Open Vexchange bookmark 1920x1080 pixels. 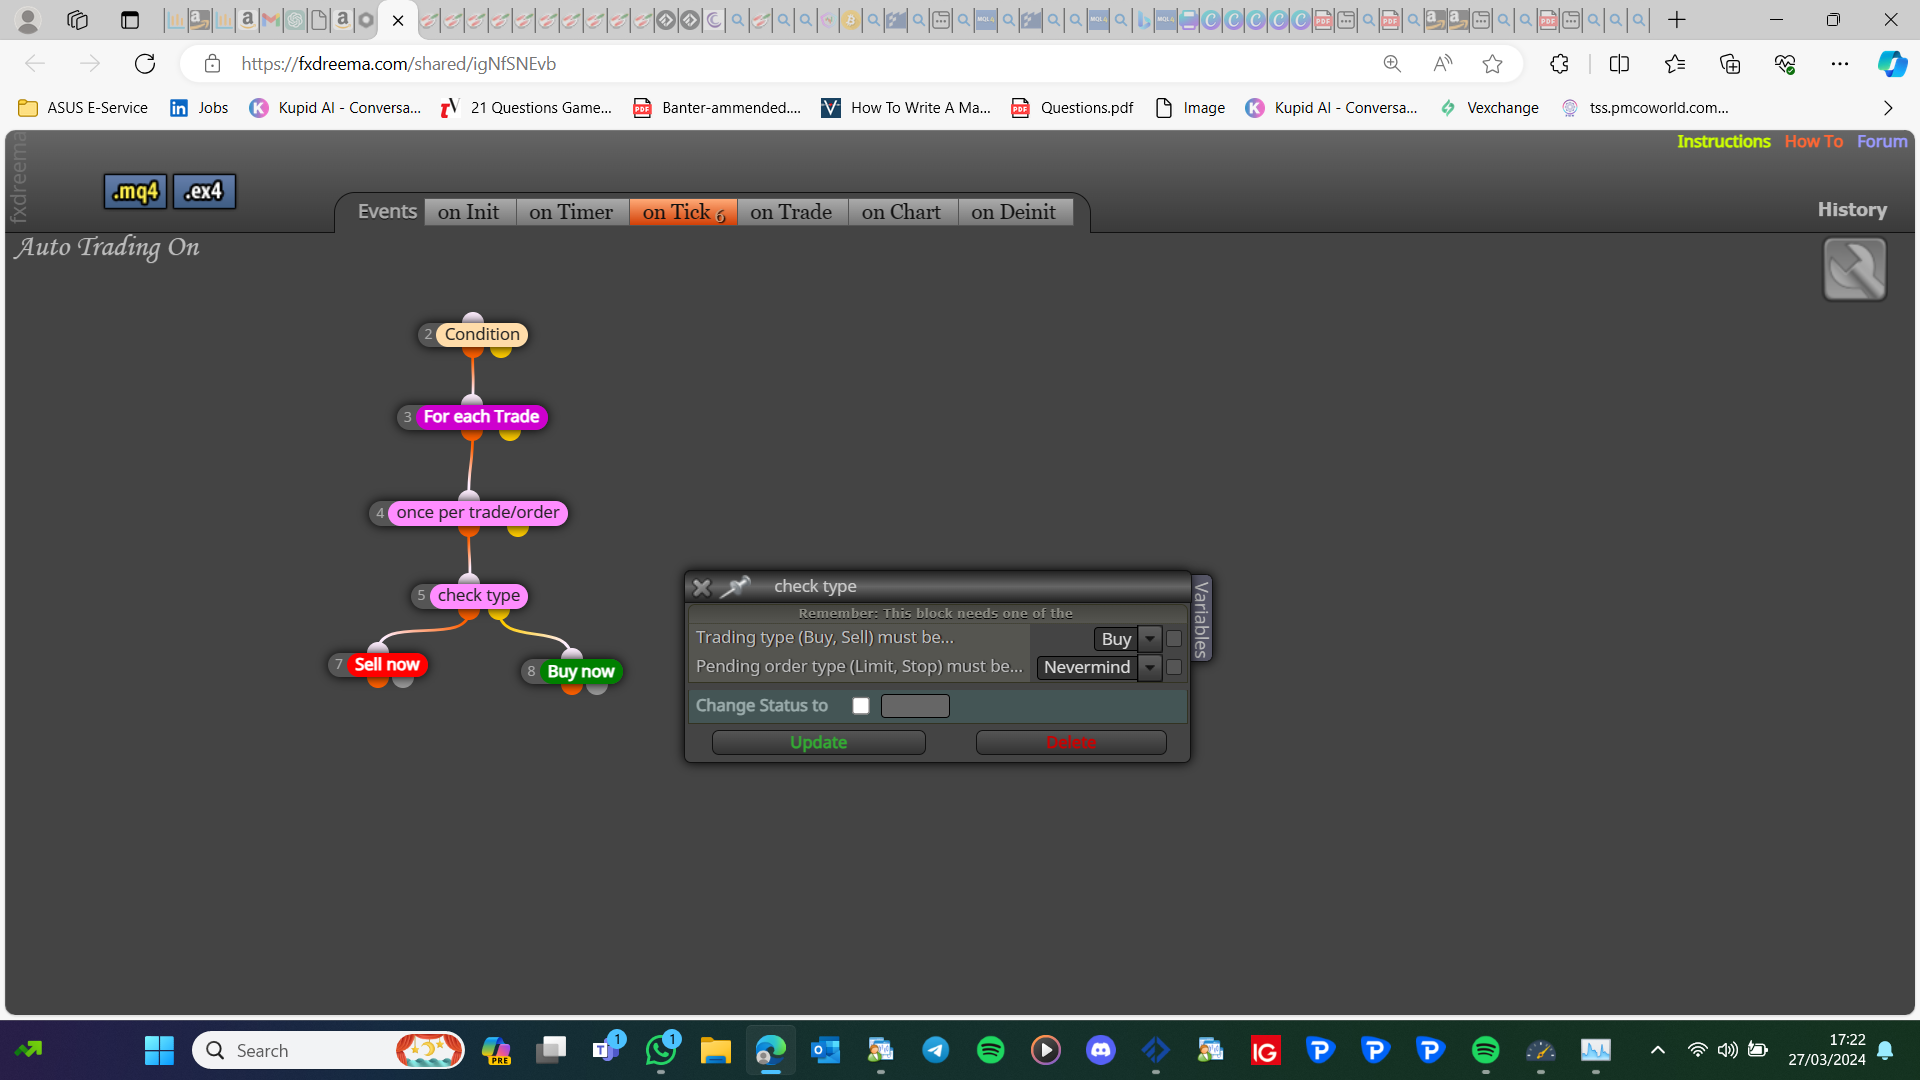(1490, 108)
